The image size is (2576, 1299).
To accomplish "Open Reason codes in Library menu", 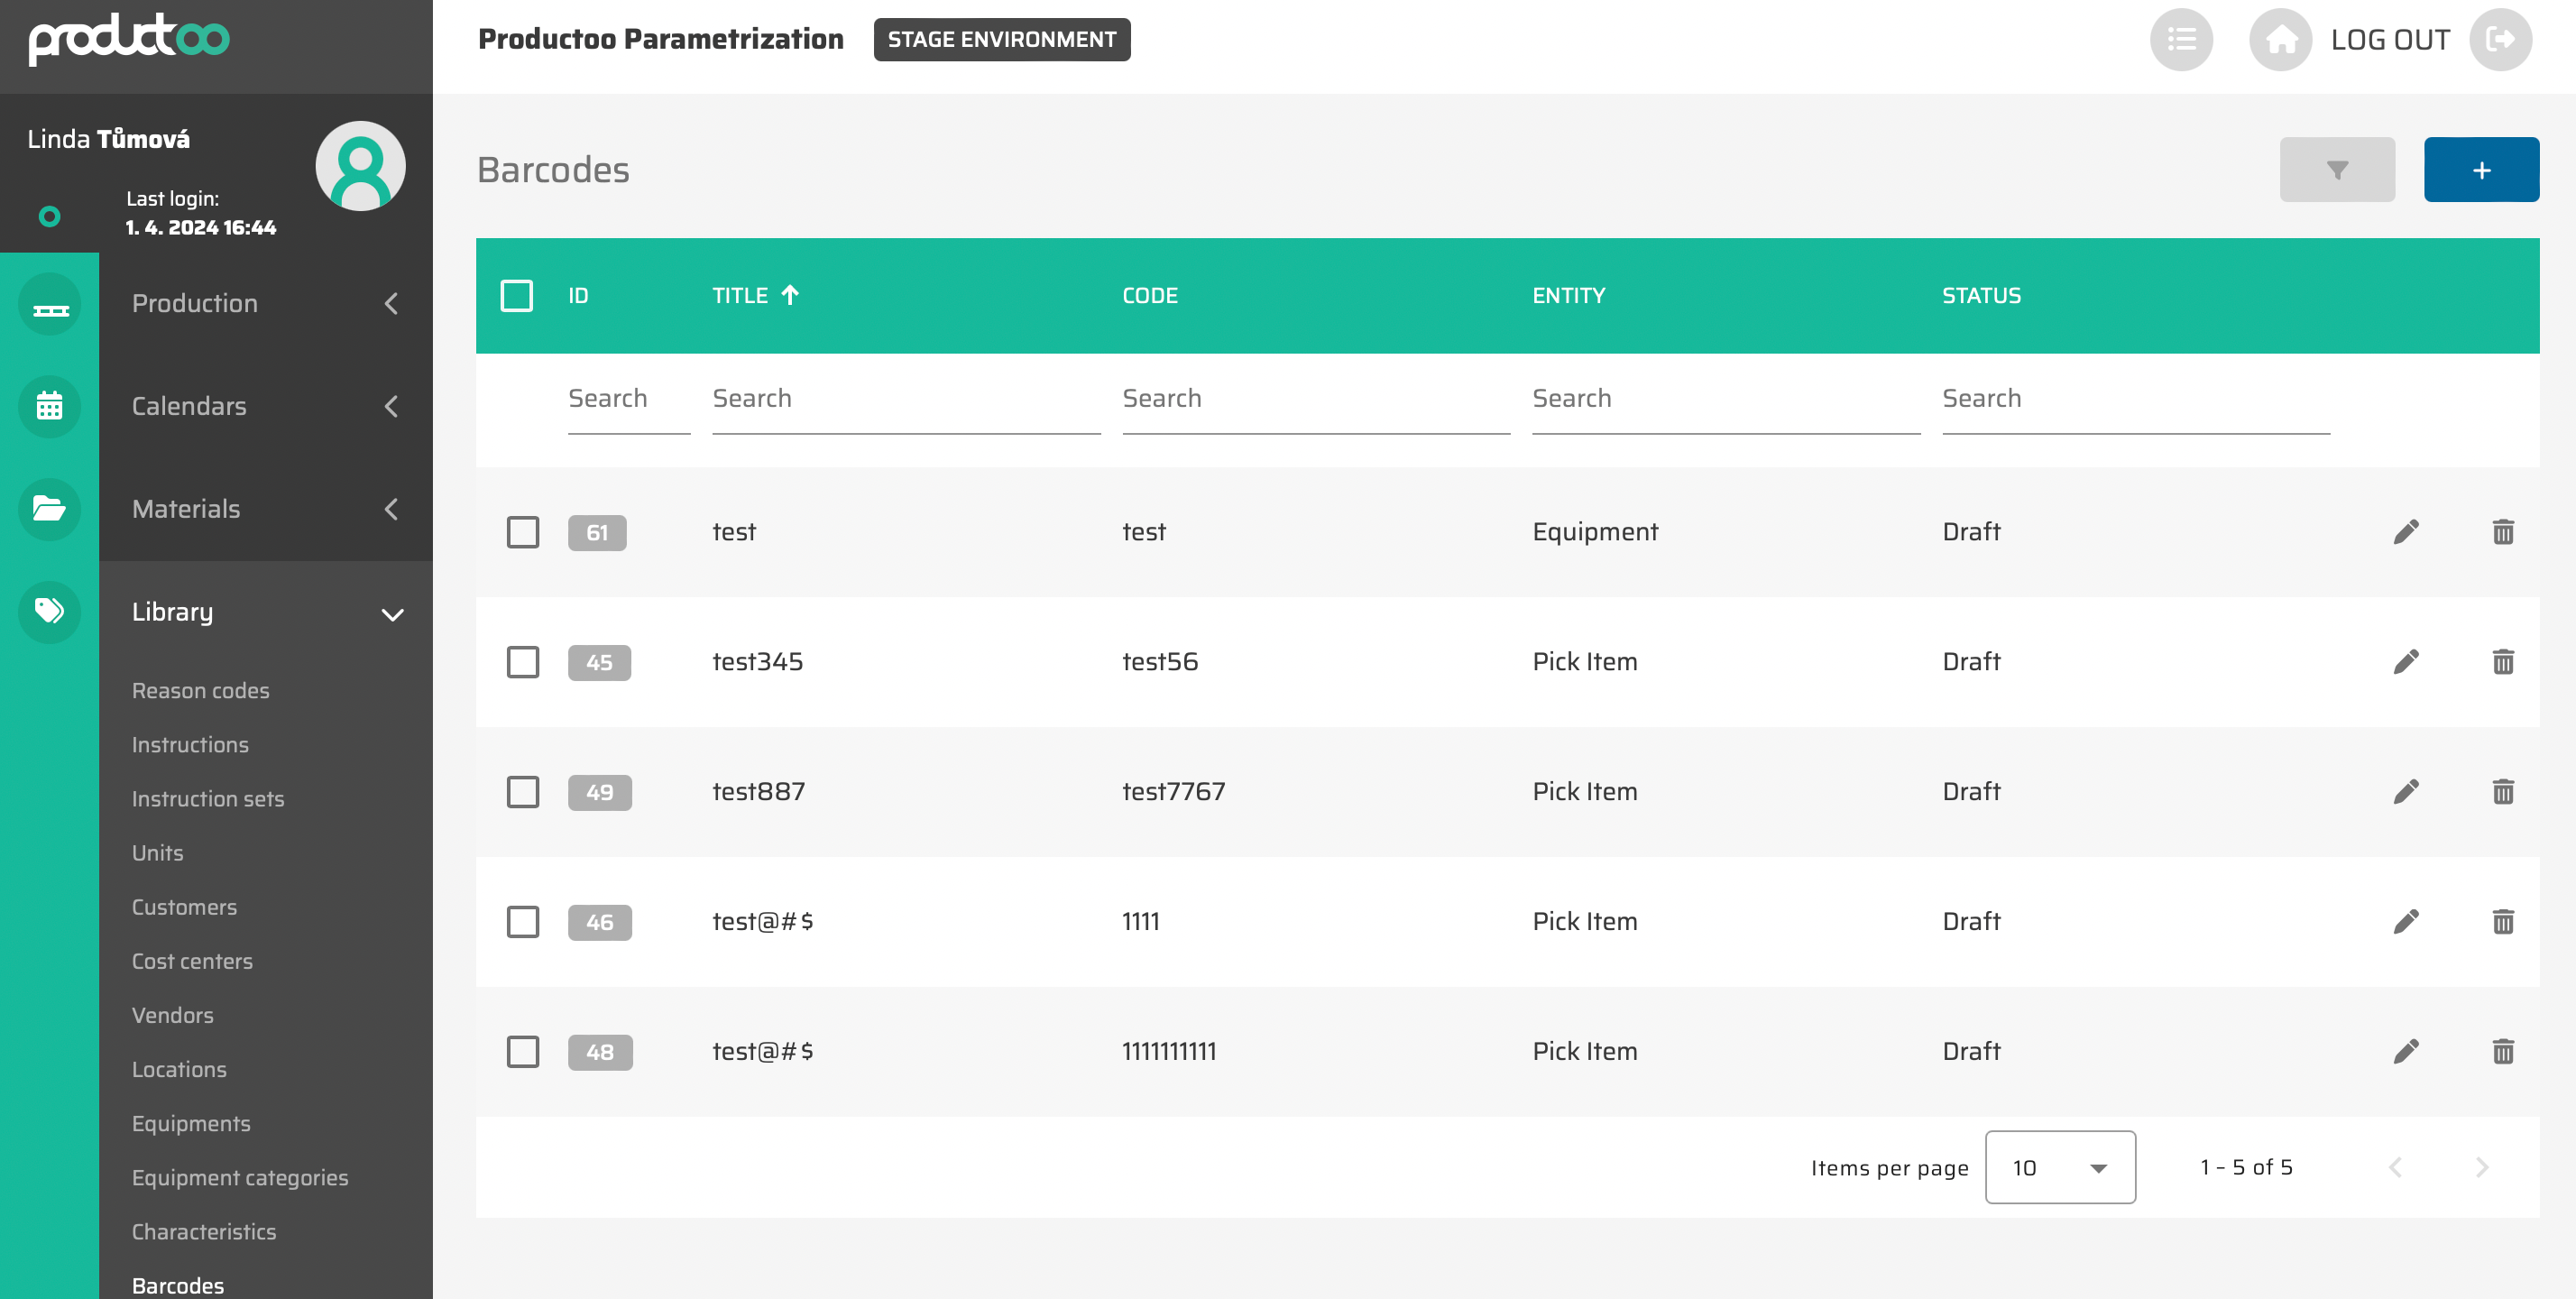I will pyautogui.click(x=200, y=691).
